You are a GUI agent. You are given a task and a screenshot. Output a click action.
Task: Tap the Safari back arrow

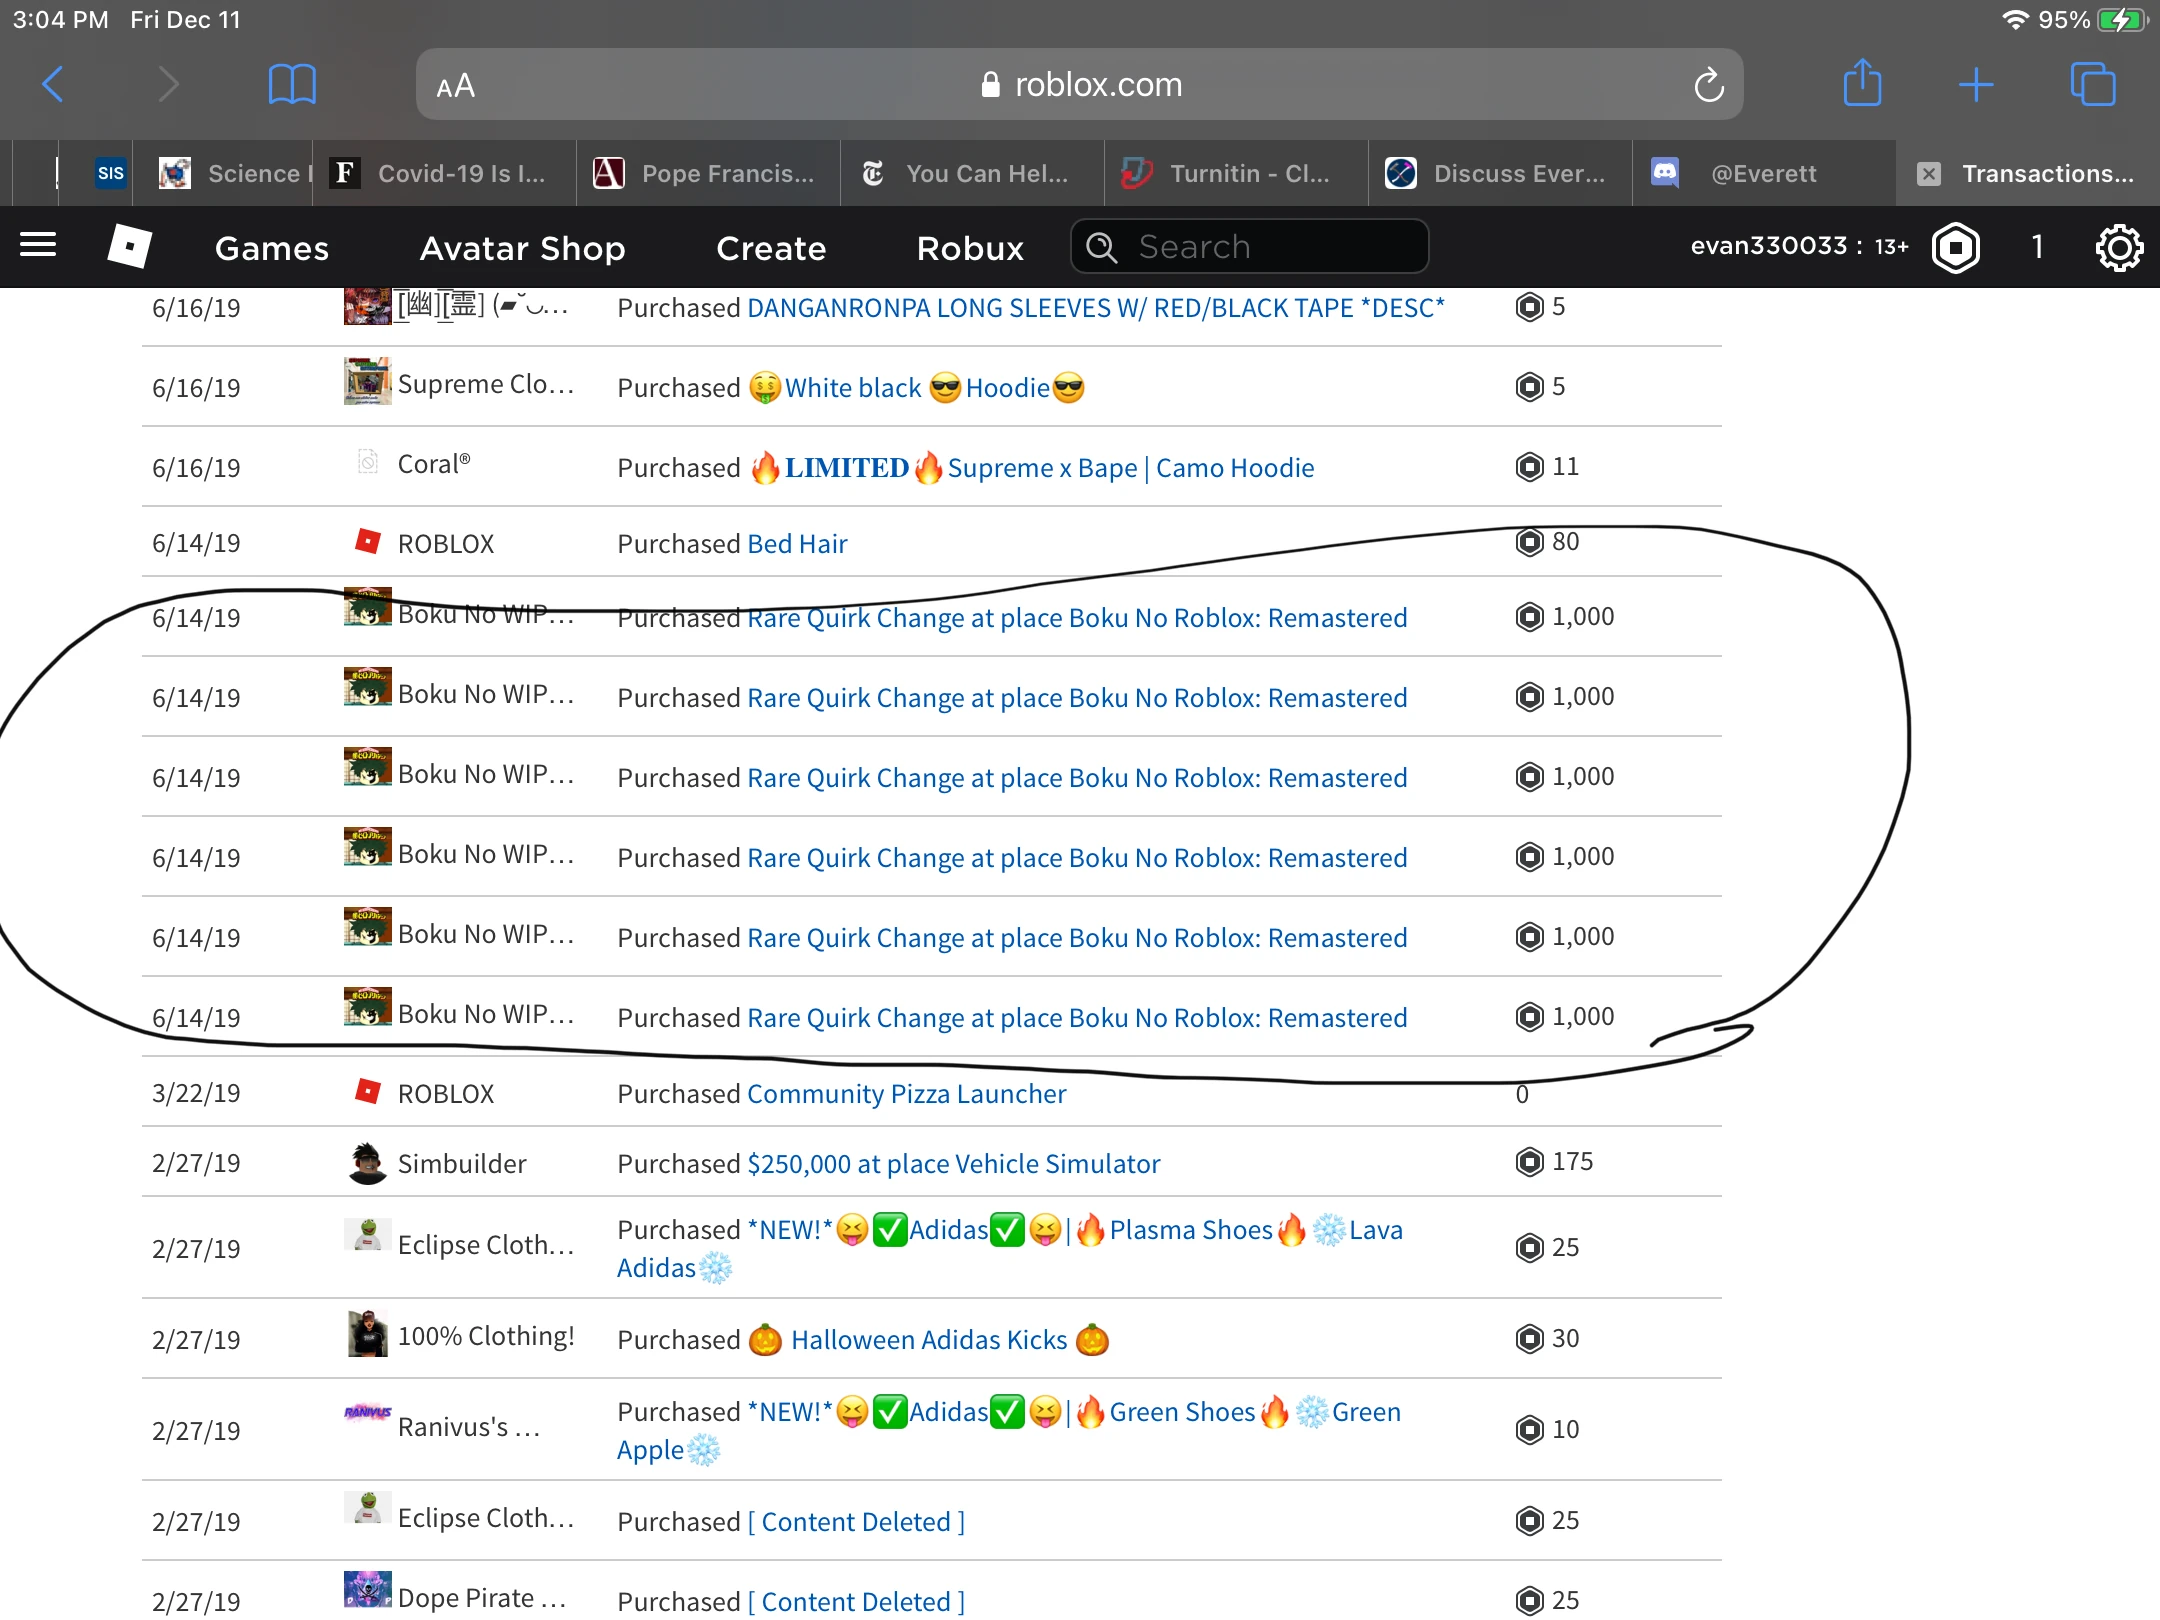[x=53, y=85]
